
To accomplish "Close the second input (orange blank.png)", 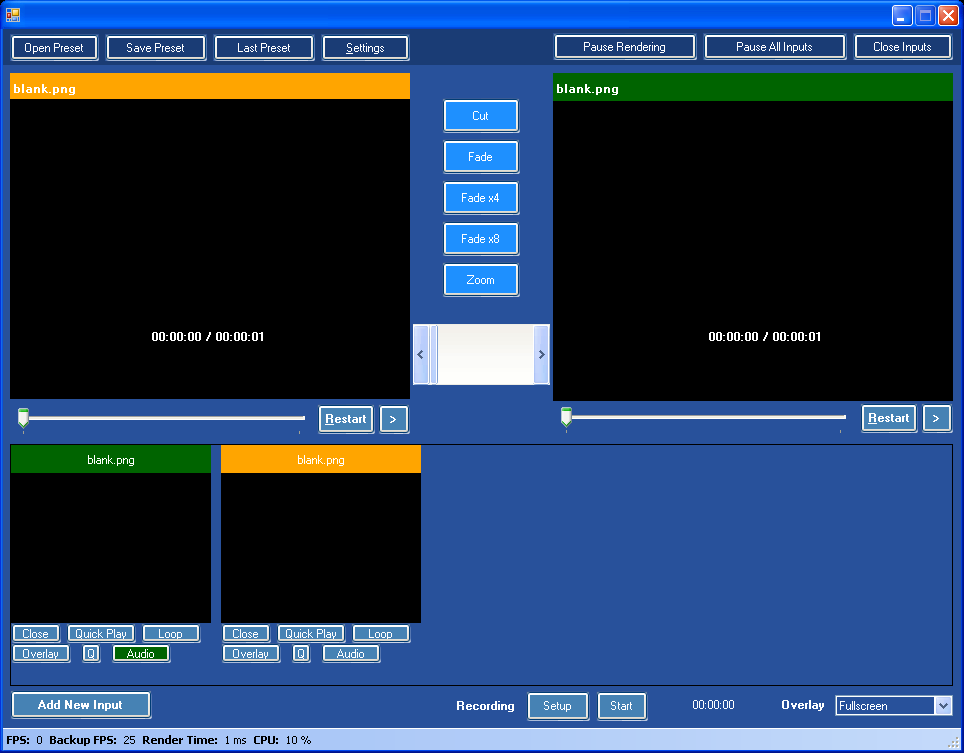I will pos(245,634).
